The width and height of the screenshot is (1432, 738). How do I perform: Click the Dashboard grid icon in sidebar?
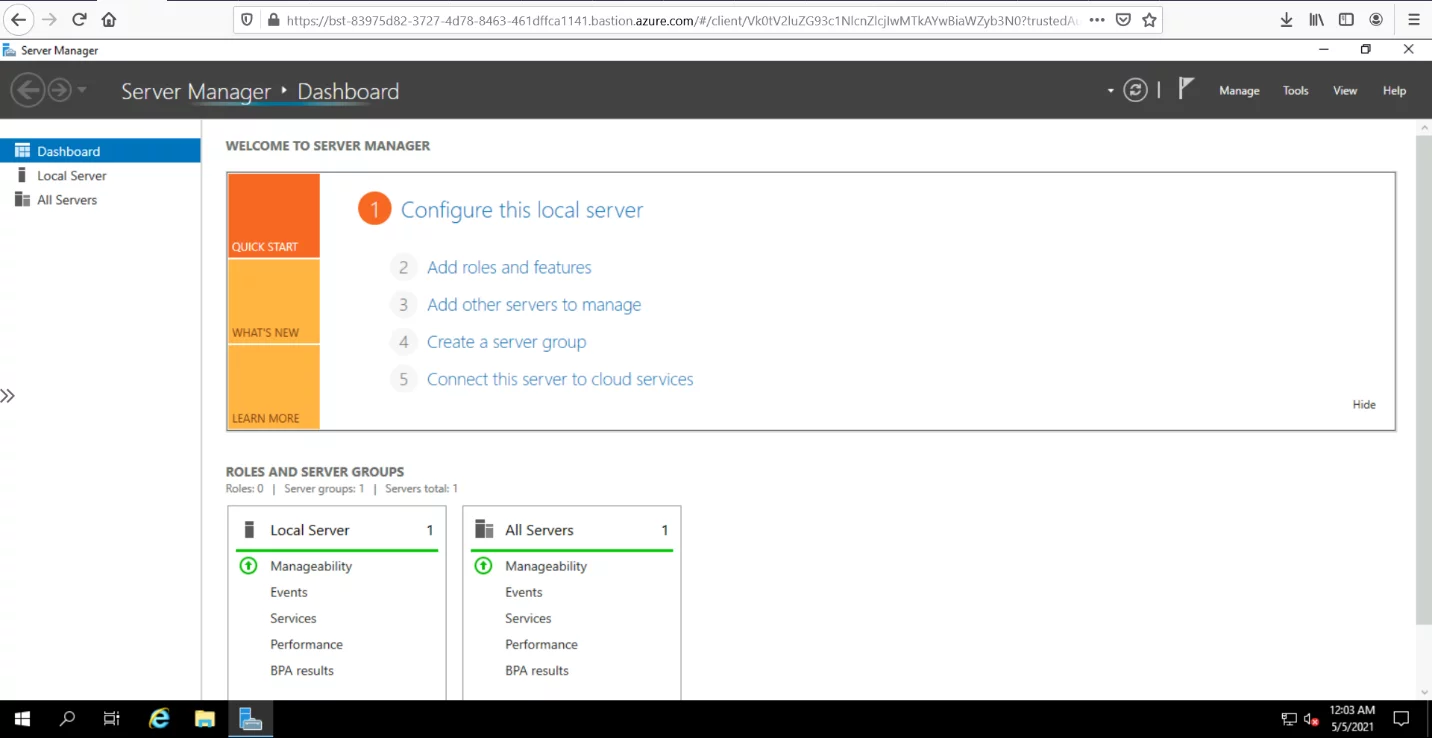[22, 151]
